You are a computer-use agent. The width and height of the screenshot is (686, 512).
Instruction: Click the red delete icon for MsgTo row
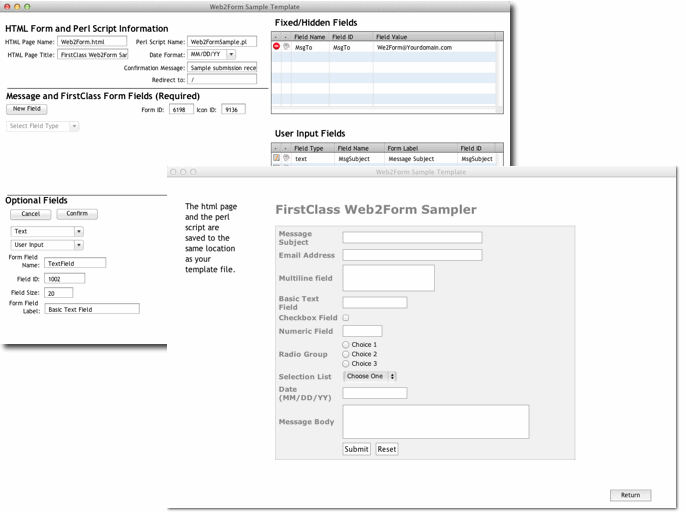277,47
